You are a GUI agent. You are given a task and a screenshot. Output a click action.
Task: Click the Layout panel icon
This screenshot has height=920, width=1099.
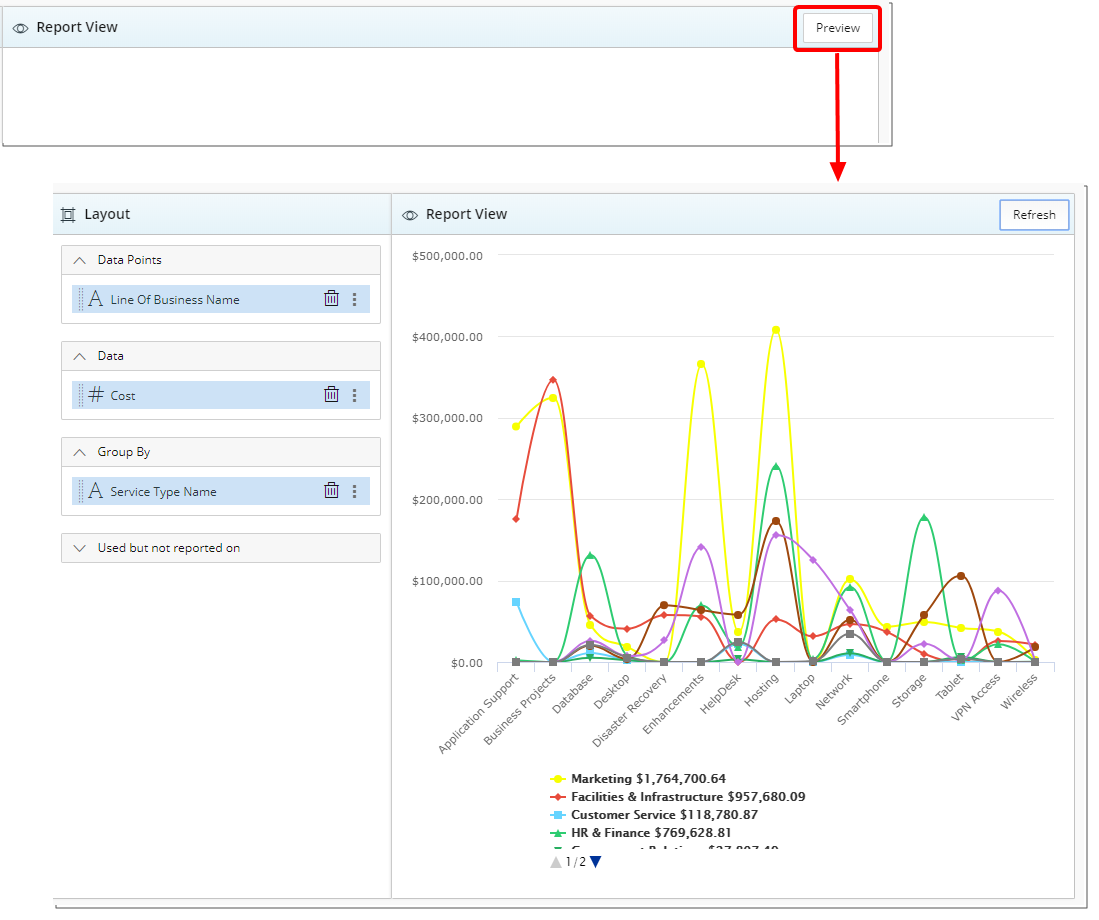click(x=68, y=214)
